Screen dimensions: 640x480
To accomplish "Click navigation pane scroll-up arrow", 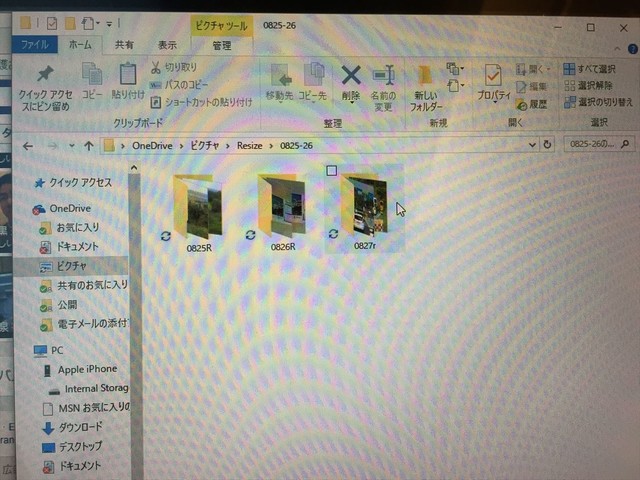I will [134, 168].
